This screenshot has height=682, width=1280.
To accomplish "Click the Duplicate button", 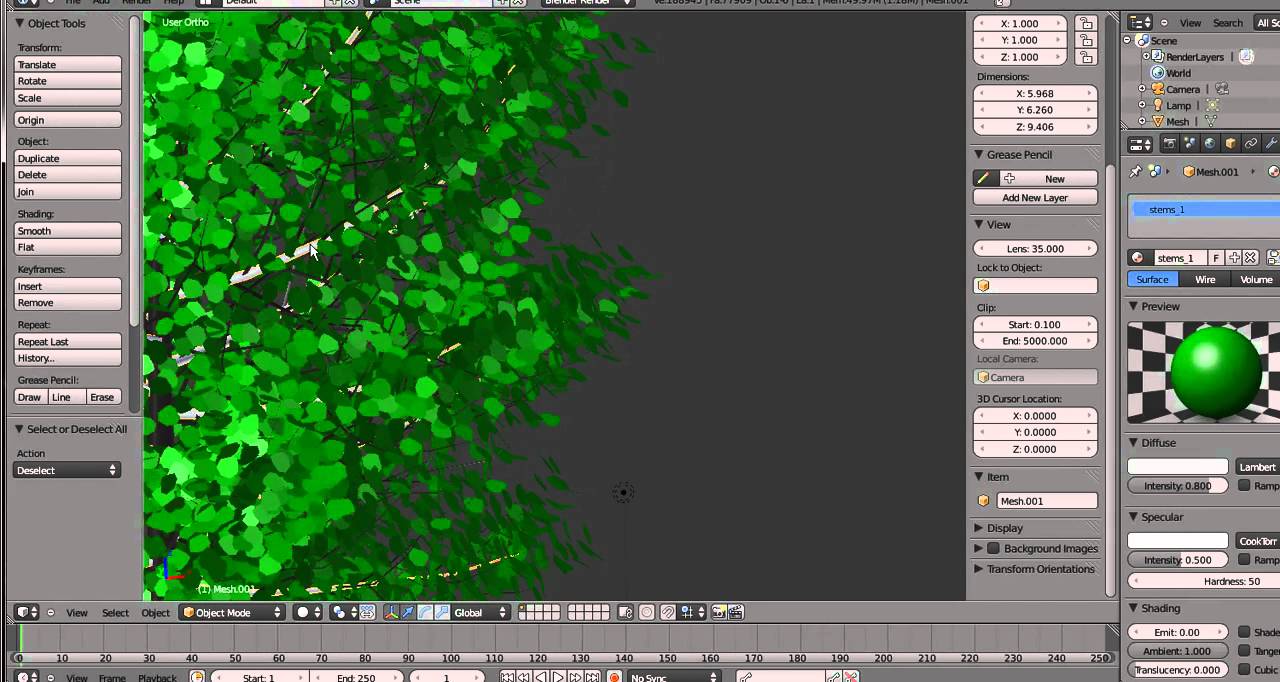I will [x=68, y=158].
